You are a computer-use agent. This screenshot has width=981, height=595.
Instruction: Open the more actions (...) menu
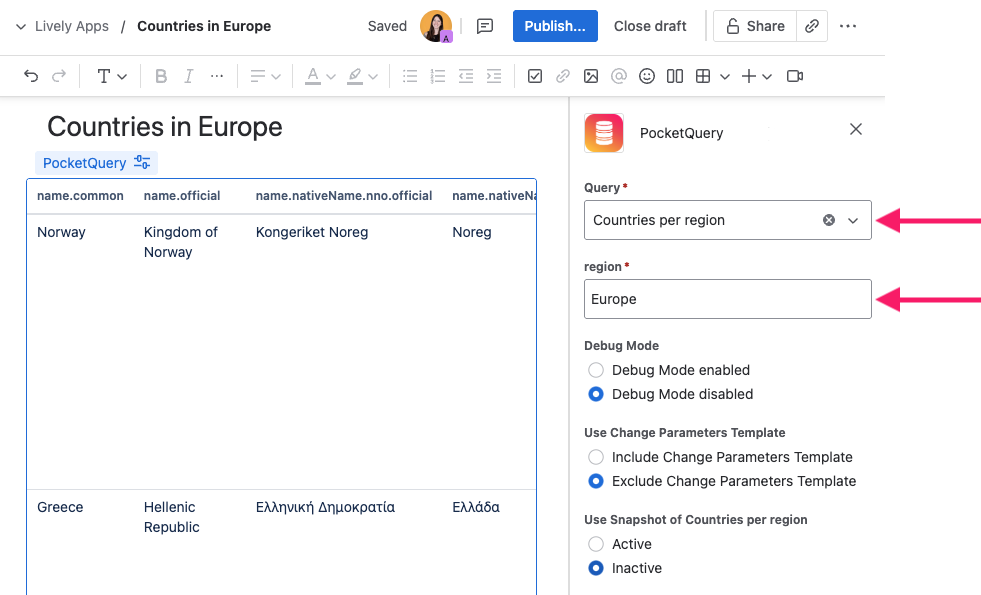(848, 26)
